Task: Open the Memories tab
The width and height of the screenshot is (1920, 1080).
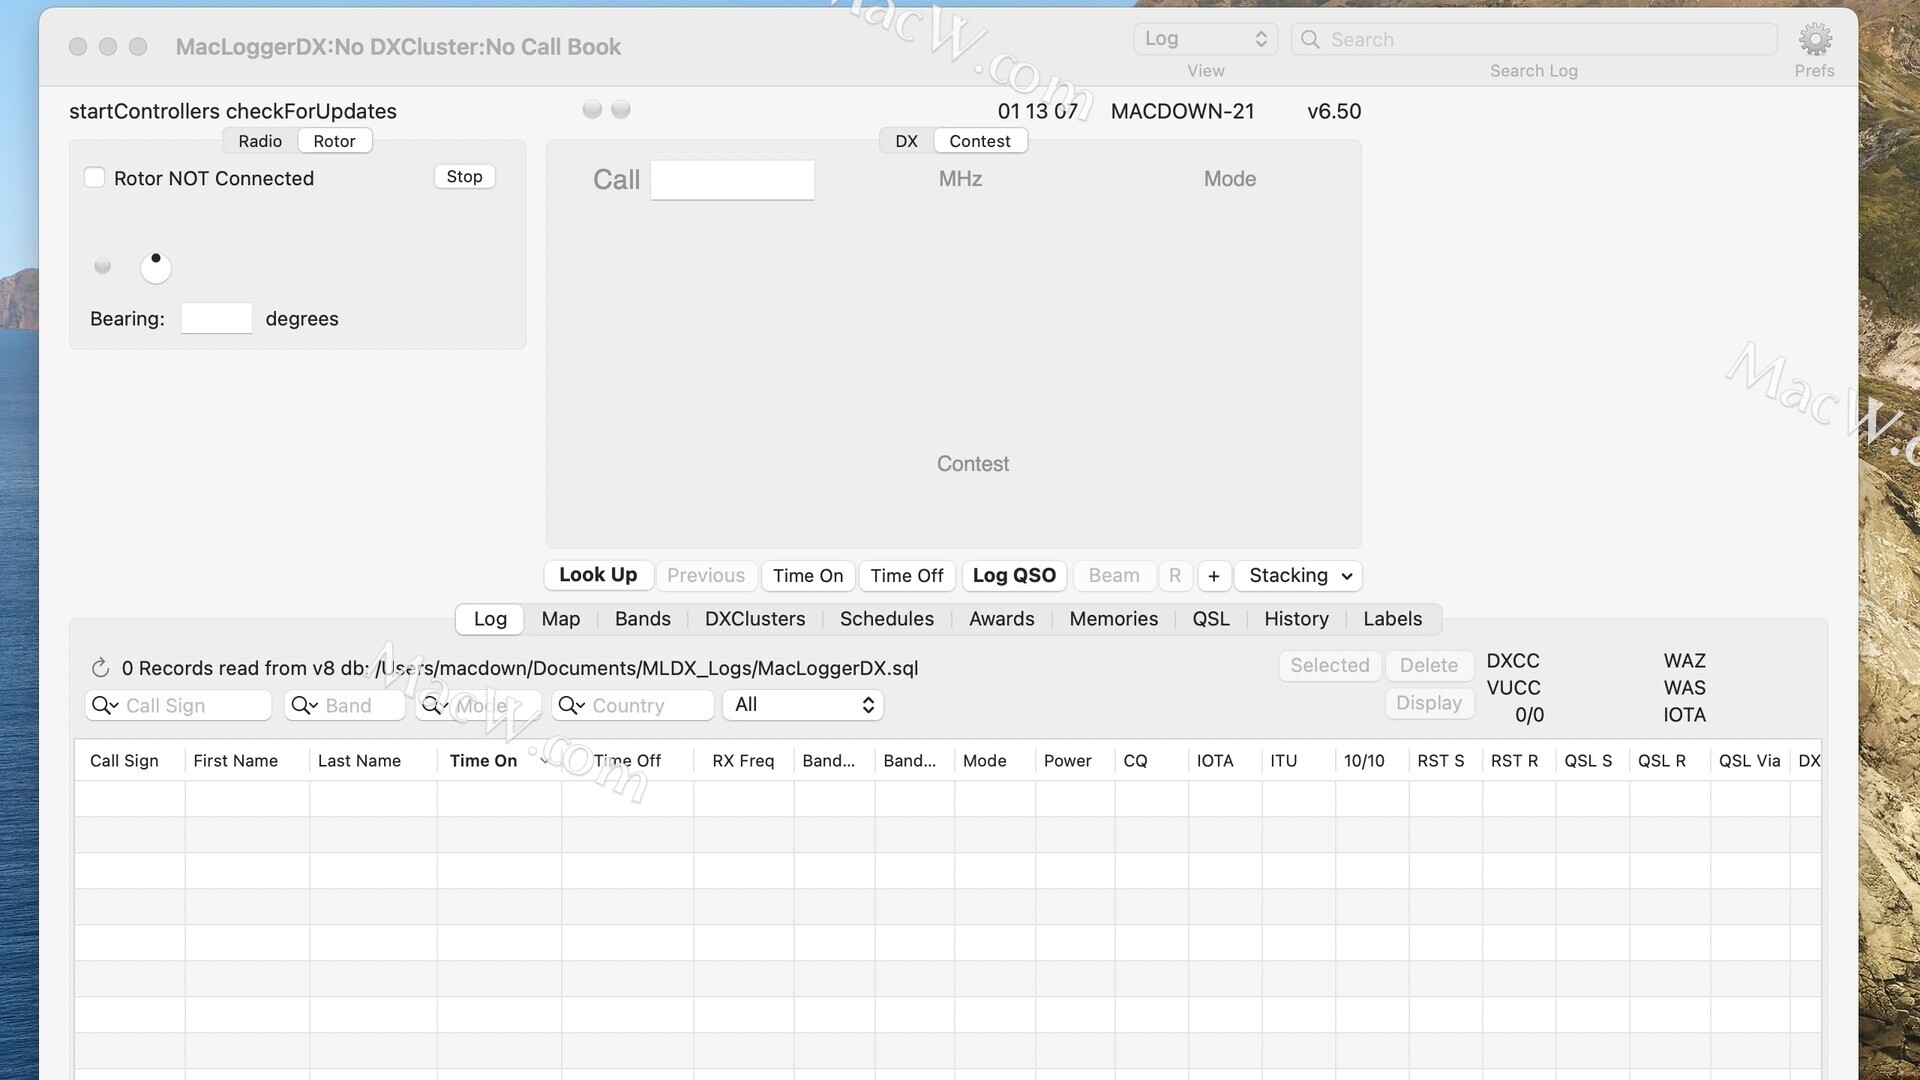Action: click(x=1114, y=619)
